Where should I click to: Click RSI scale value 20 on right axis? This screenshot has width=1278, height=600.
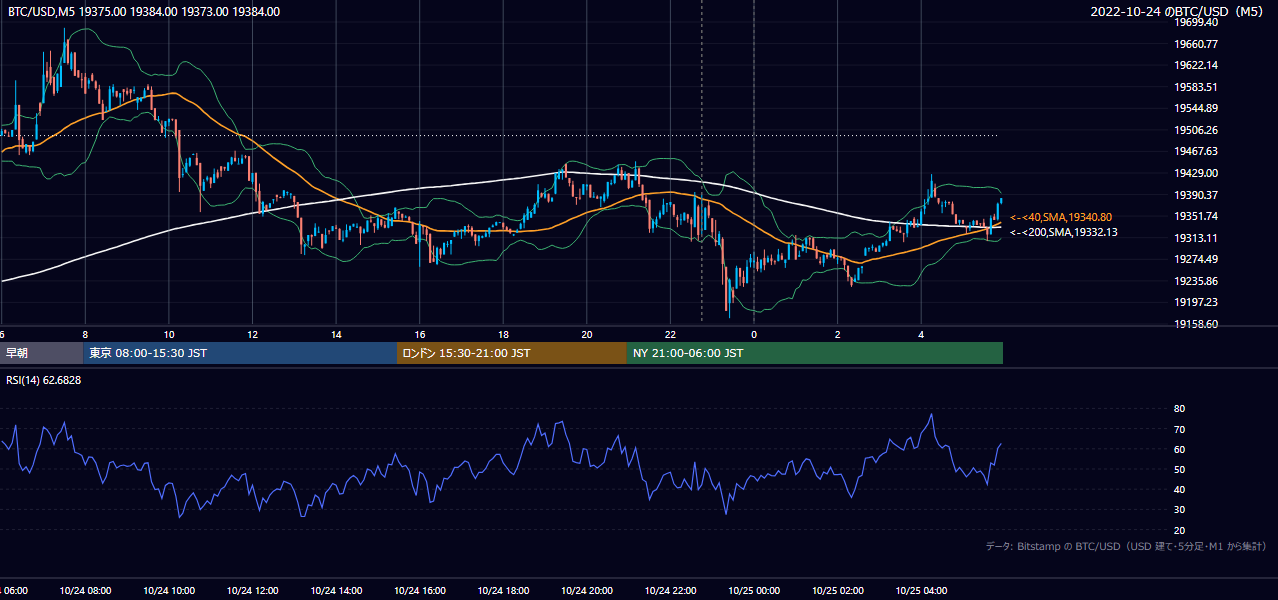click(1180, 530)
